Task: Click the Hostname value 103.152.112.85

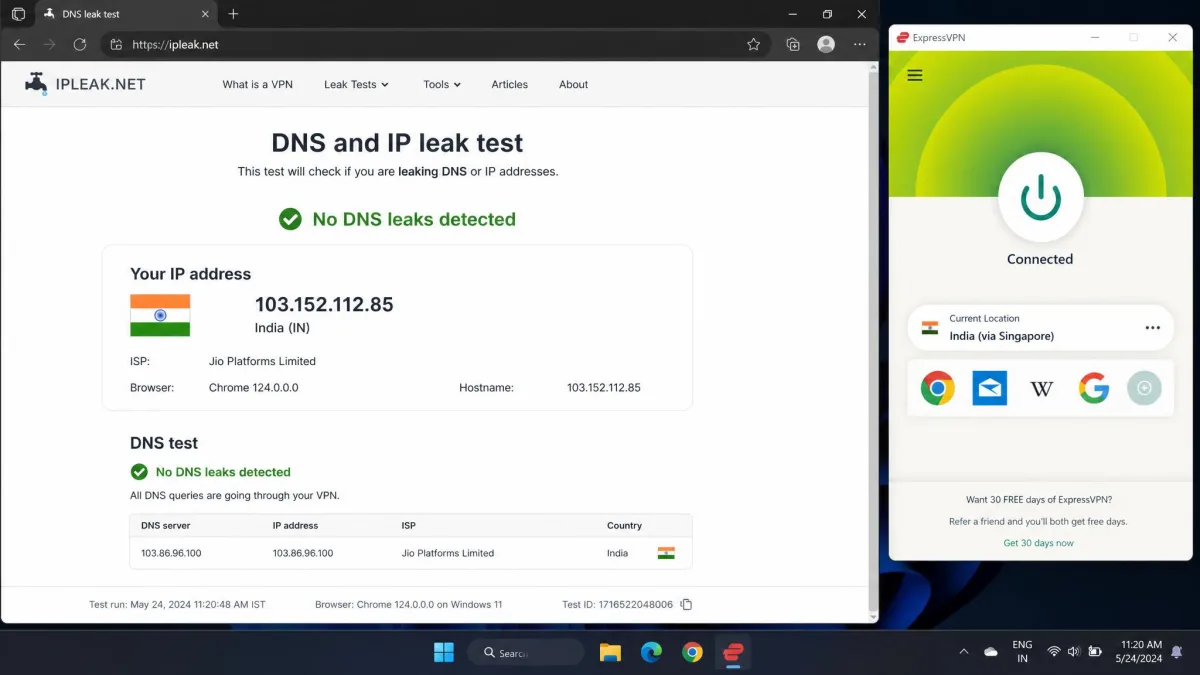Action: coord(604,387)
